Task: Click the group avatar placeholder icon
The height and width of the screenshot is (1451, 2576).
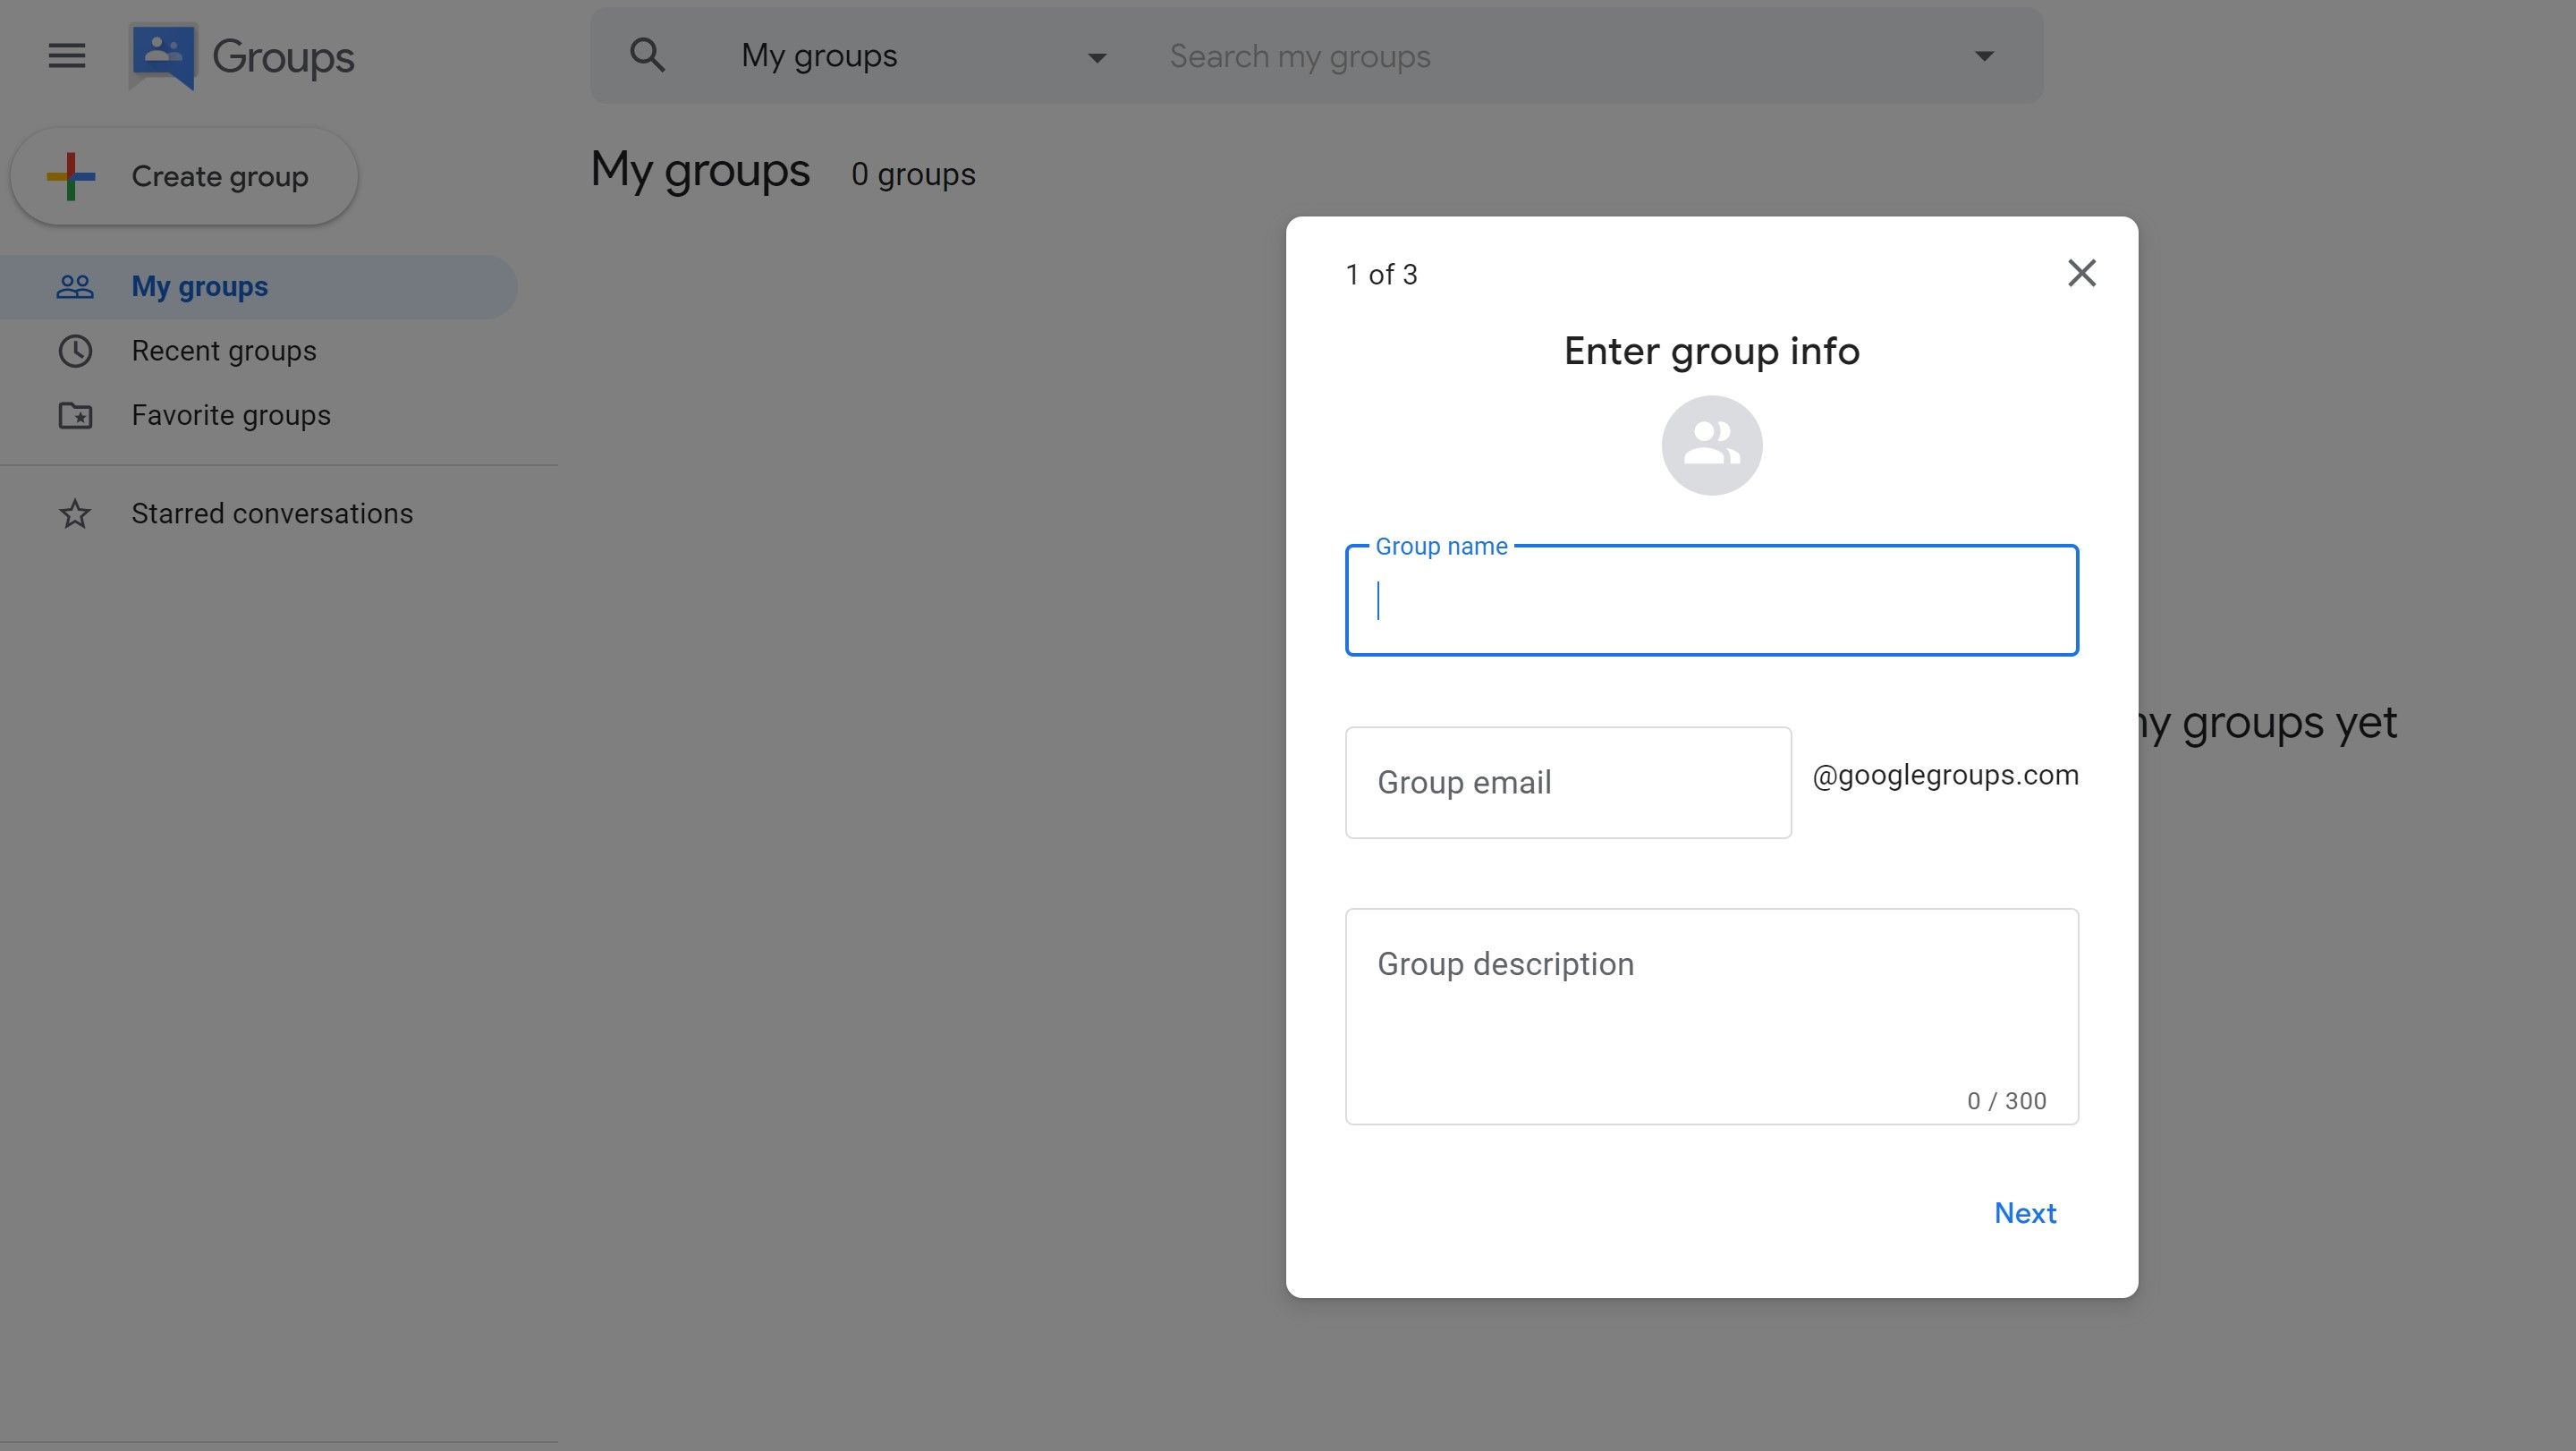Action: tap(1711, 444)
